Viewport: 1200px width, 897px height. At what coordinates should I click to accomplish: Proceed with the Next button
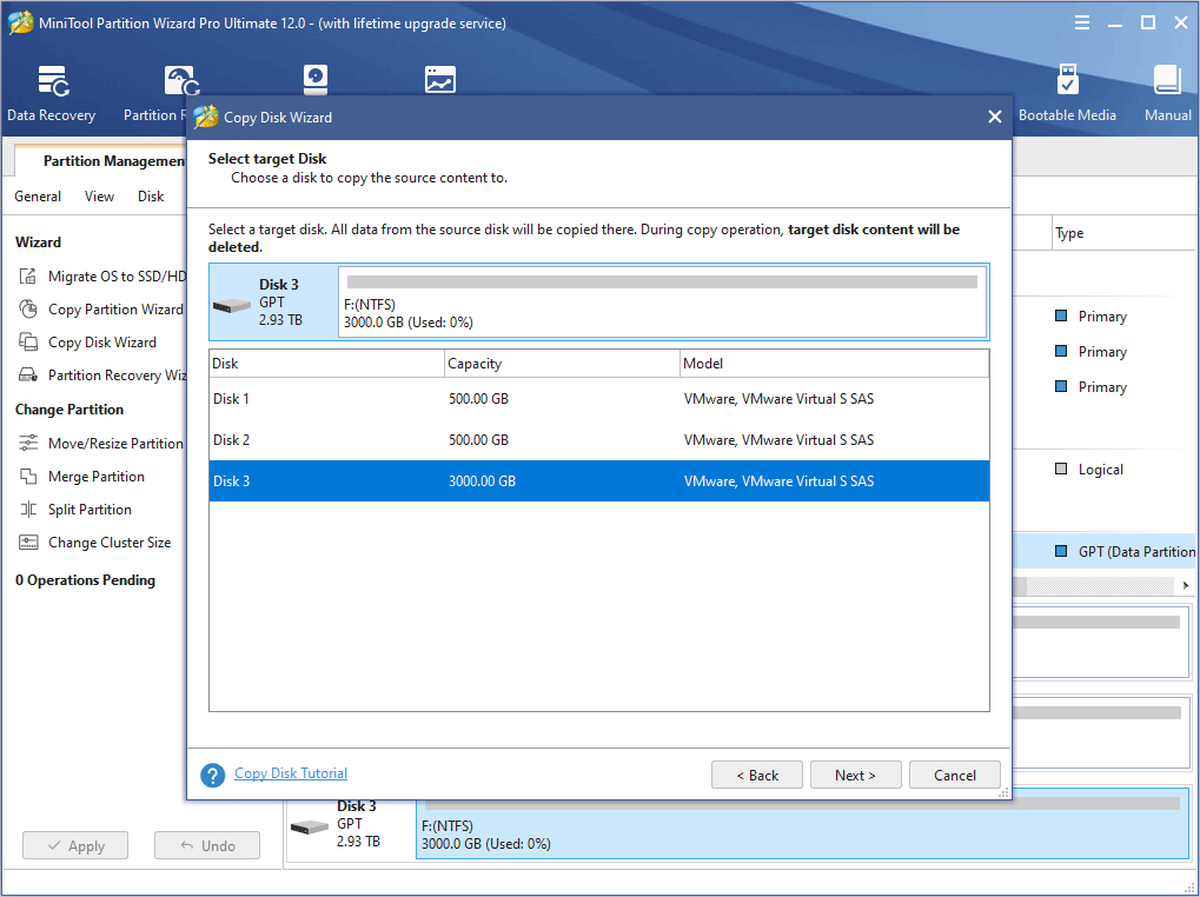tap(855, 775)
